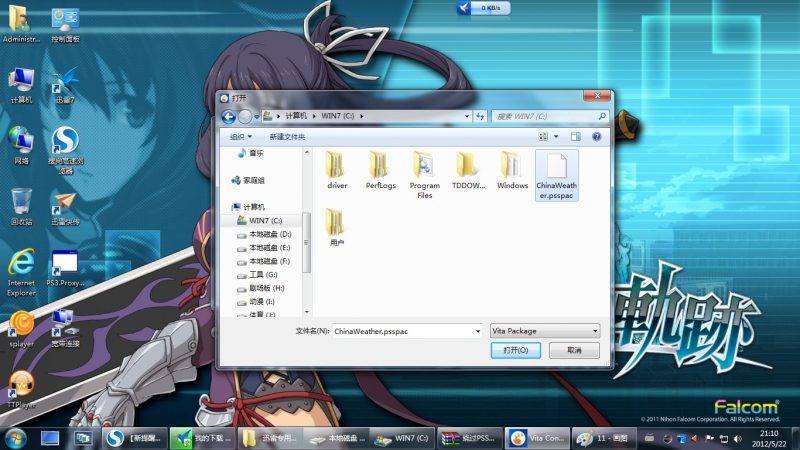Open recent locations dropdown beside forward arrow

click(257, 117)
